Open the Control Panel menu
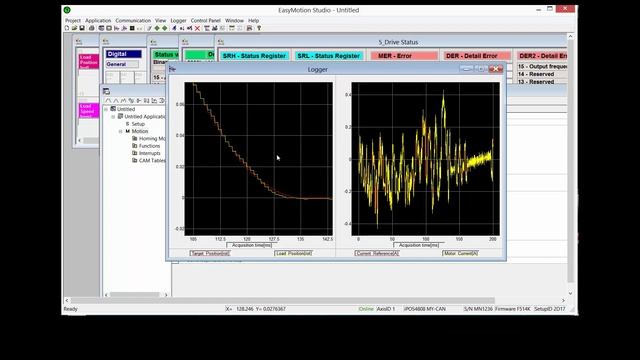Screen dimensions: 640x360 tap(206, 20)
